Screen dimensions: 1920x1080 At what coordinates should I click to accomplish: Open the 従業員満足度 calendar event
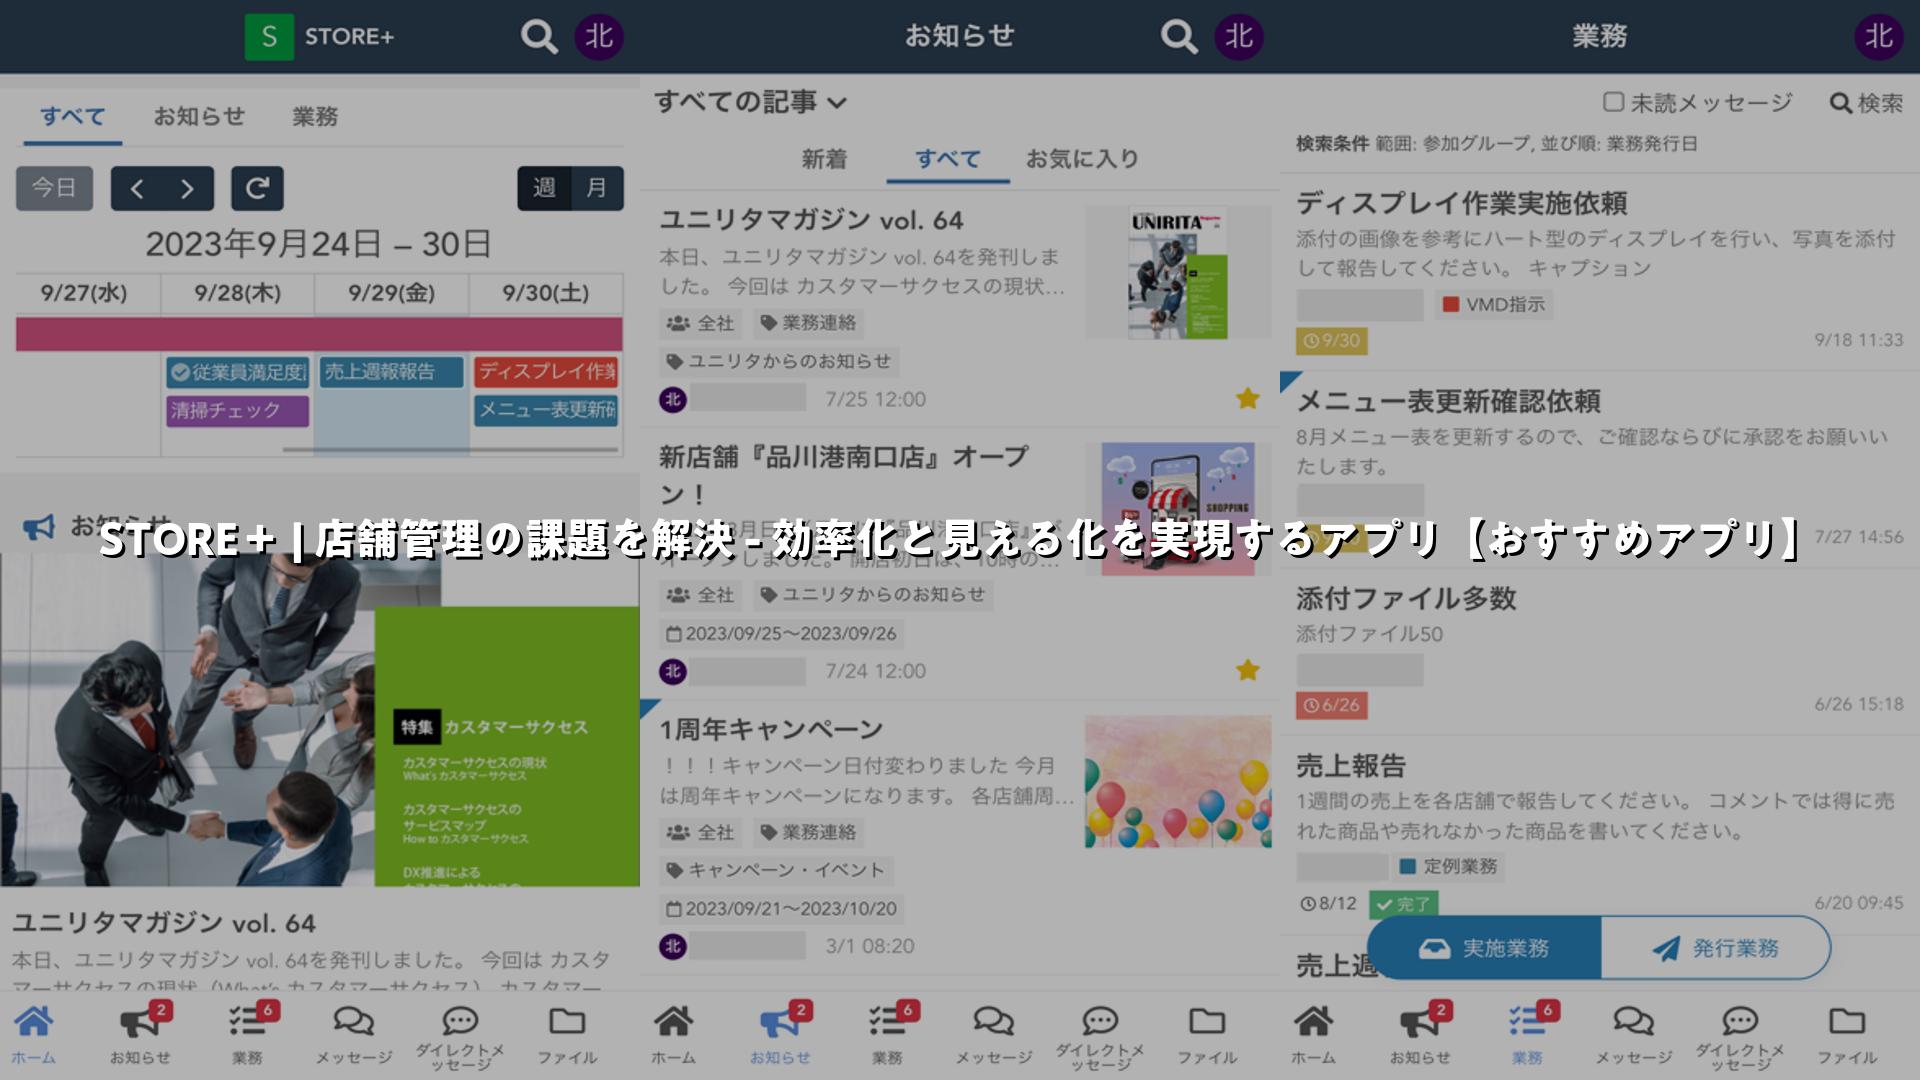coord(238,372)
